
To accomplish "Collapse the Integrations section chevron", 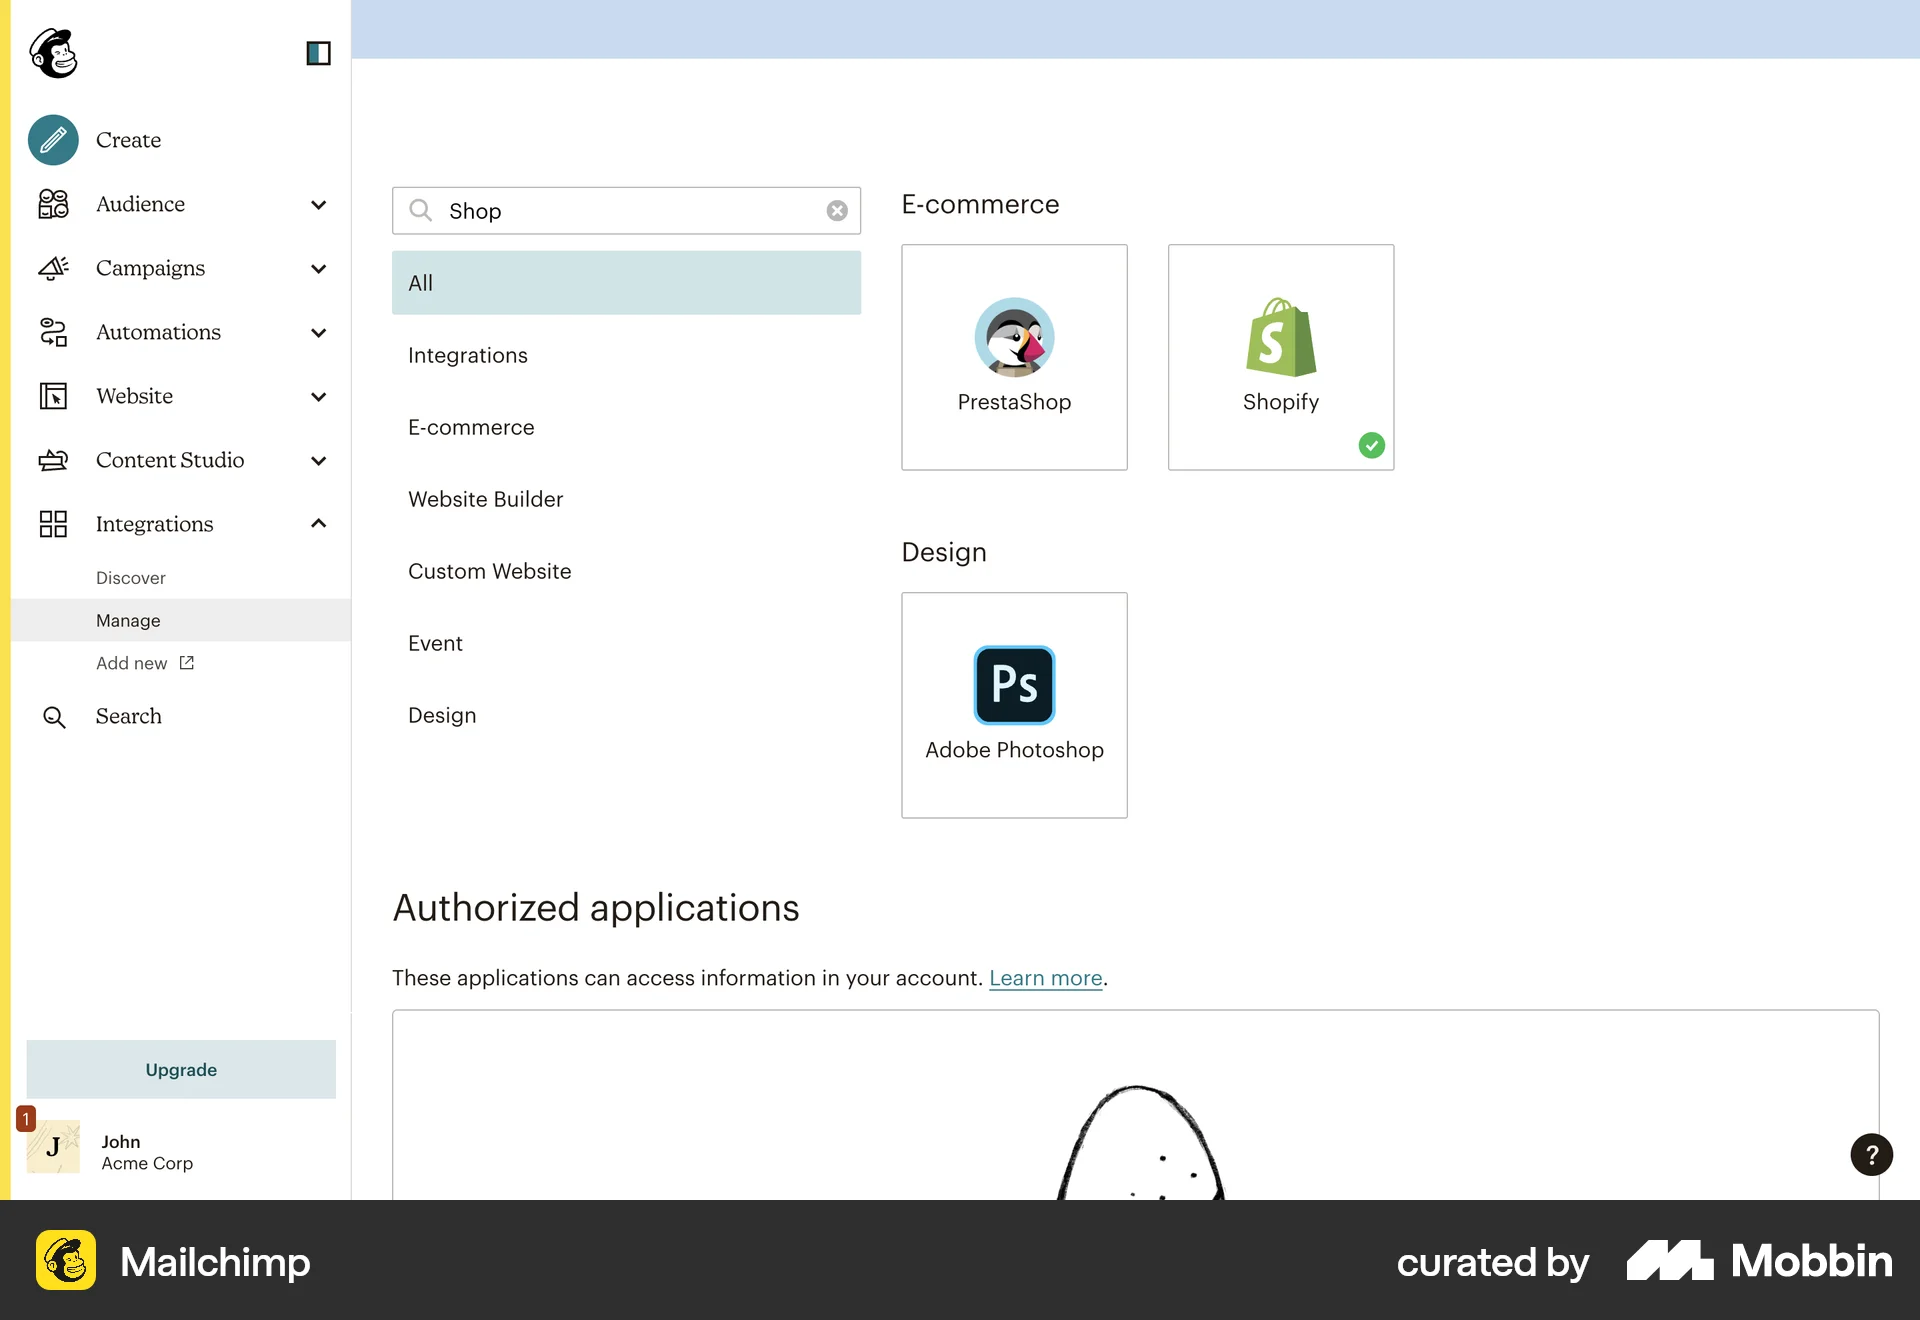I will (x=318, y=523).
